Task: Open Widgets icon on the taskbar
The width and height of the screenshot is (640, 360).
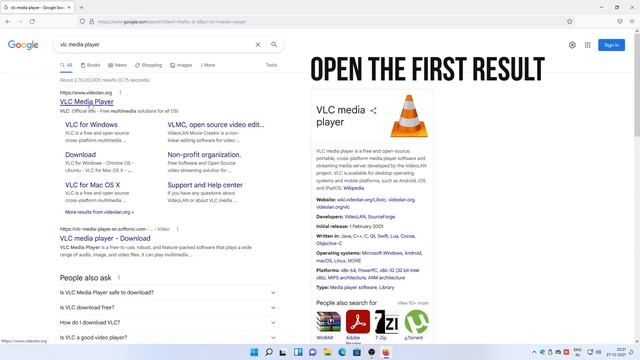Action: point(298,352)
